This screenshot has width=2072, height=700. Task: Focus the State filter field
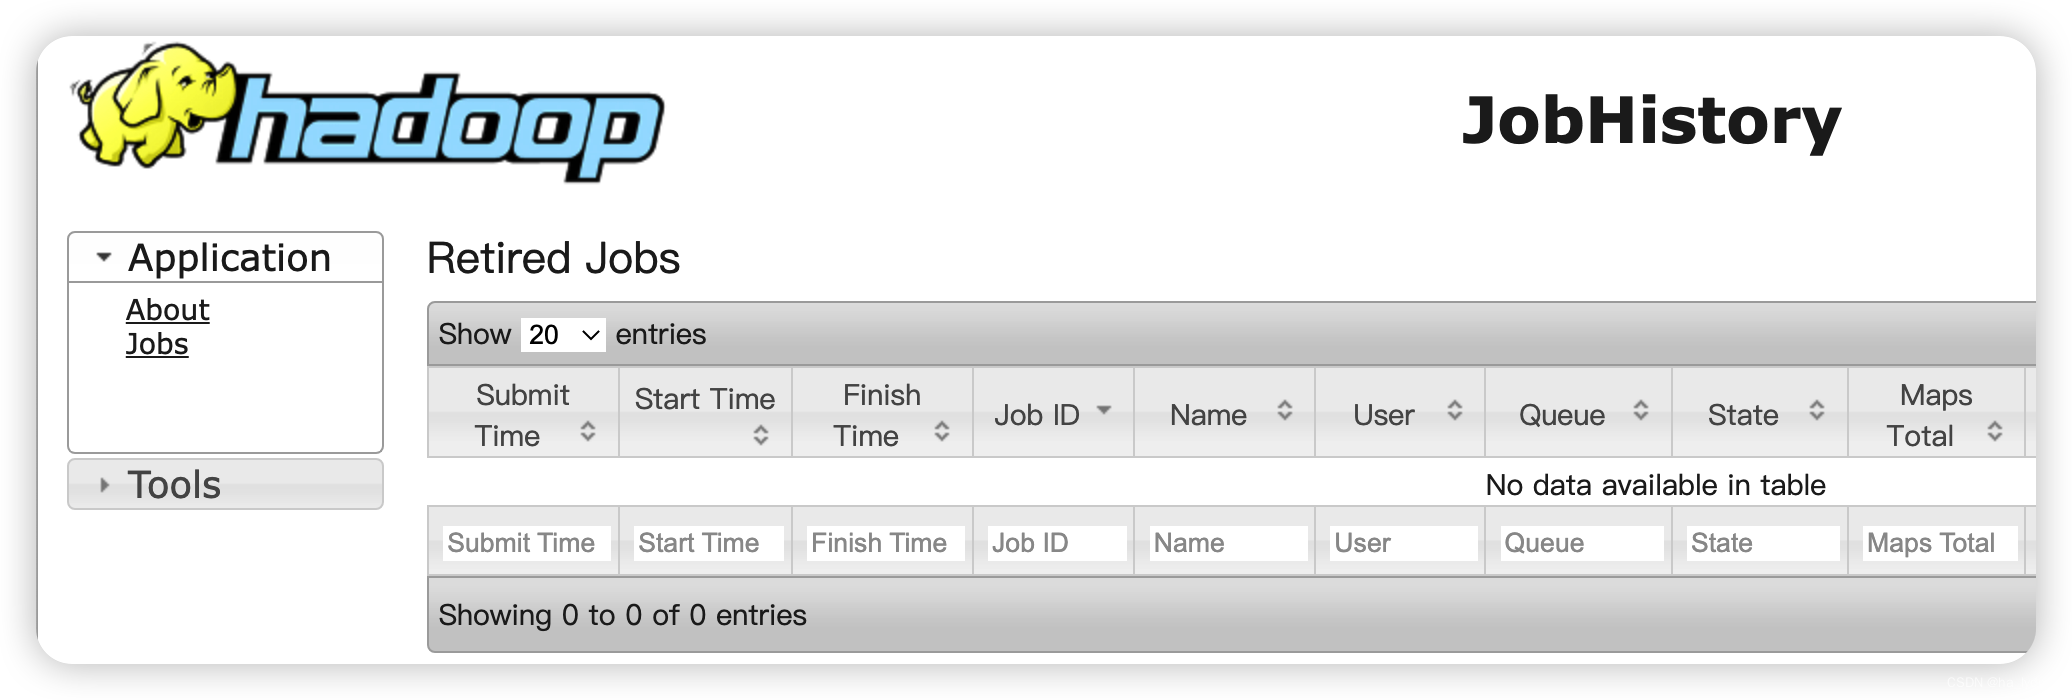(1762, 543)
